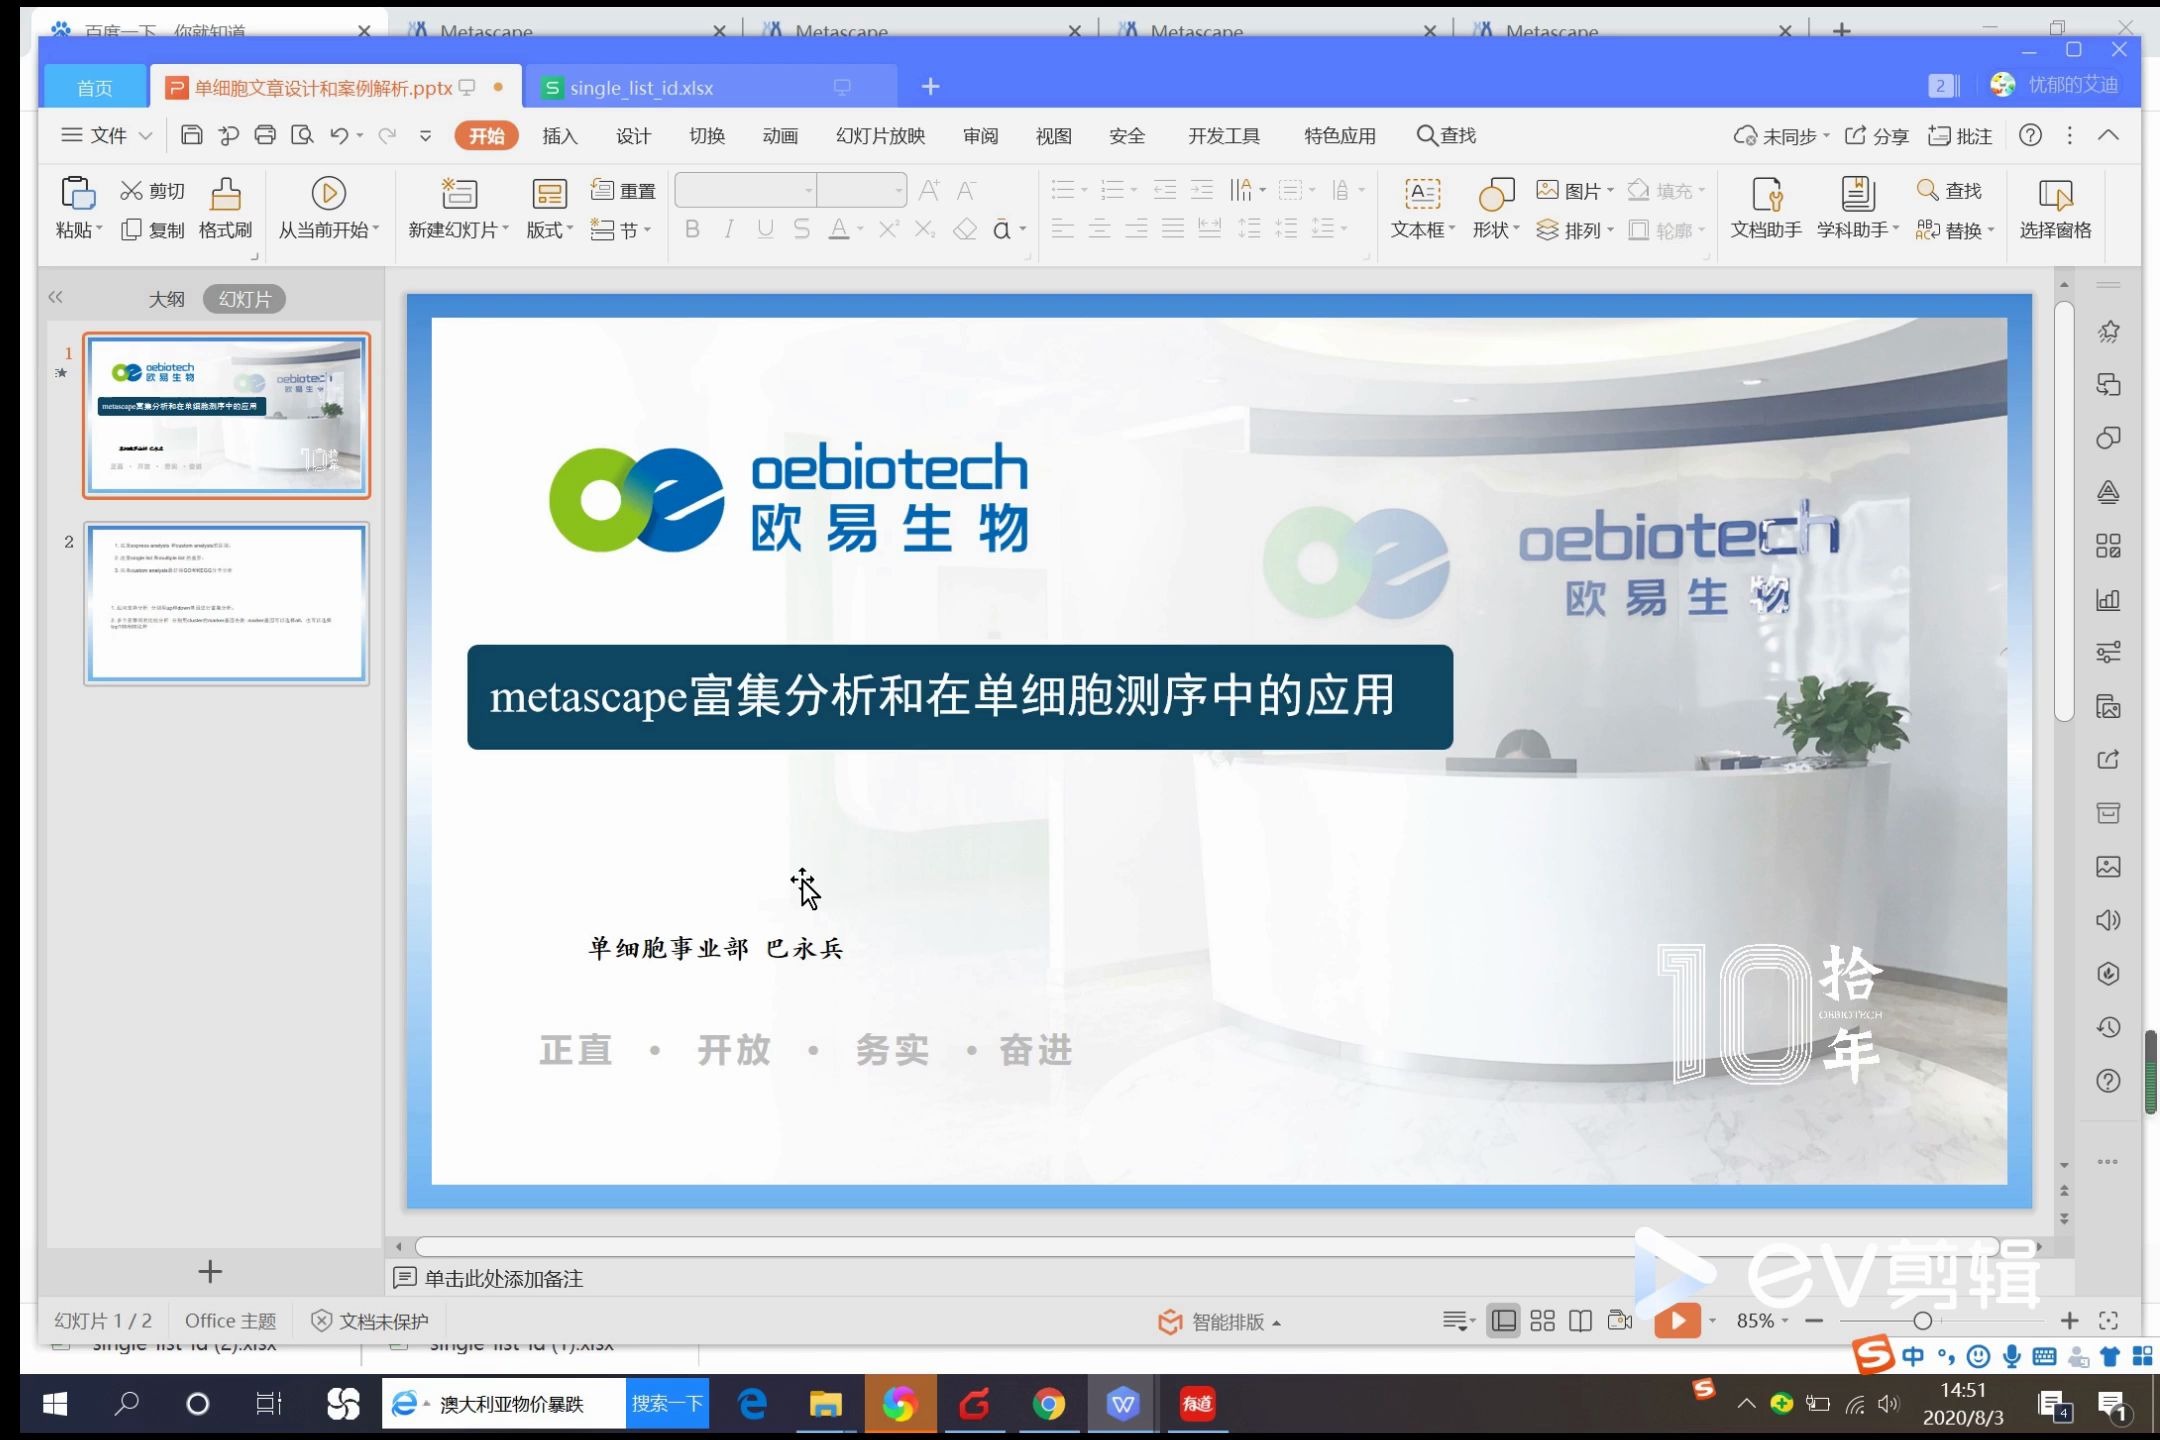The image size is (2160, 1440).
Task: Open Selection Pane (选择窗格)
Action: 2055,209
